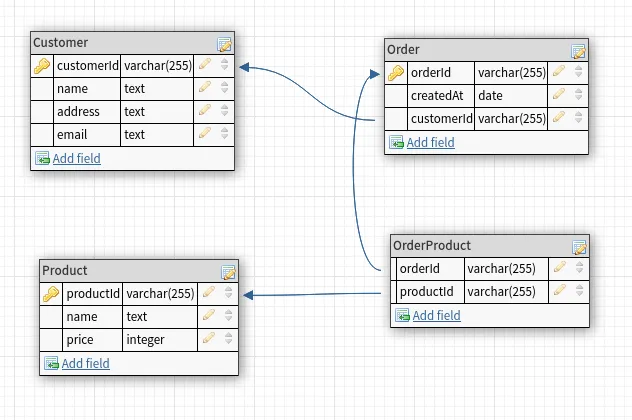Screen dimensions: 632x420
Task: Click varchar(255) type of Customer customerId
Action: (x=157, y=66)
